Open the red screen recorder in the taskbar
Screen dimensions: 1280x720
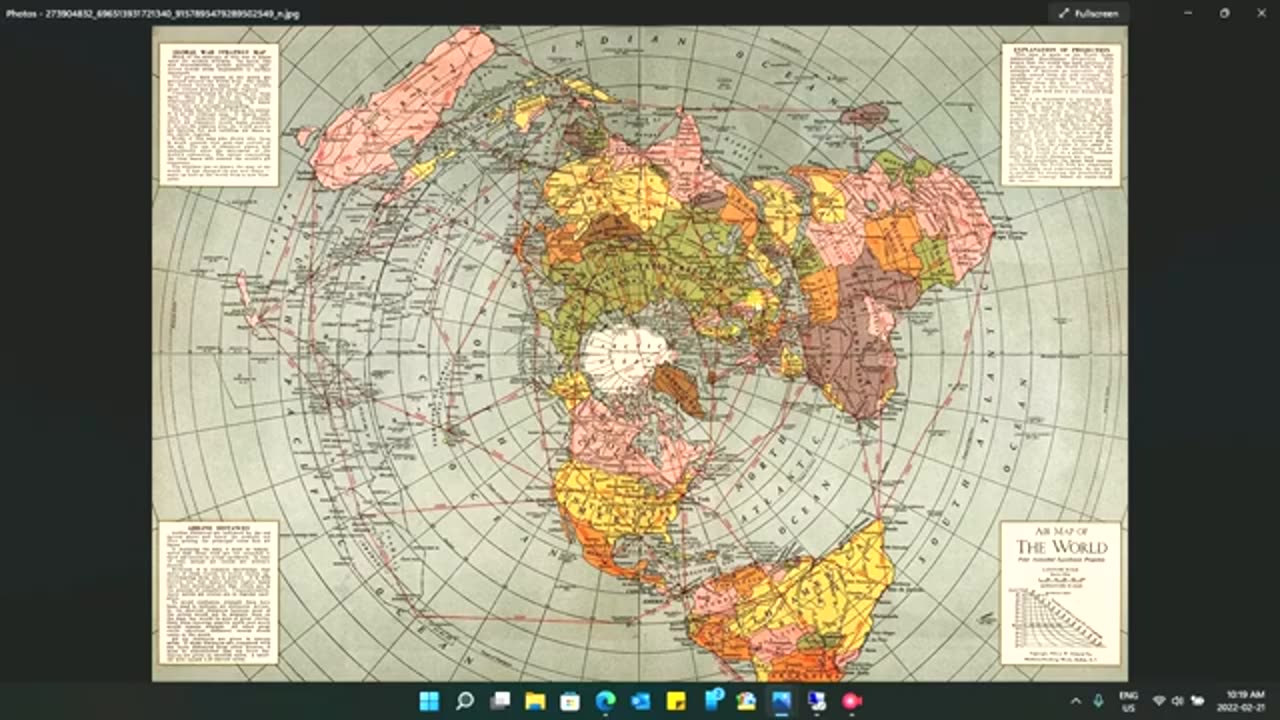852,701
